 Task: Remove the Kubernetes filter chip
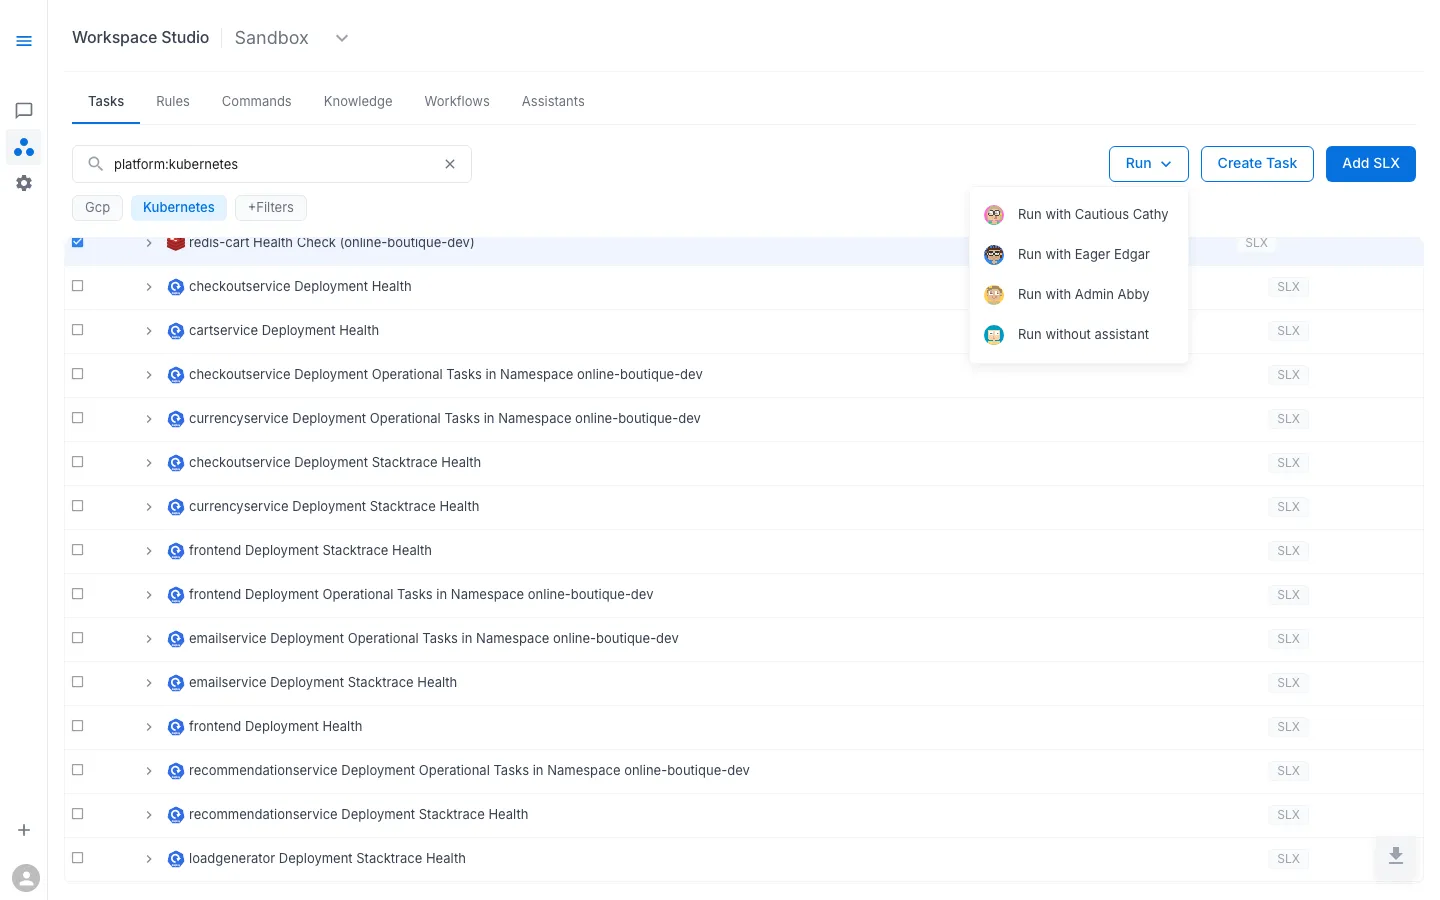(178, 207)
